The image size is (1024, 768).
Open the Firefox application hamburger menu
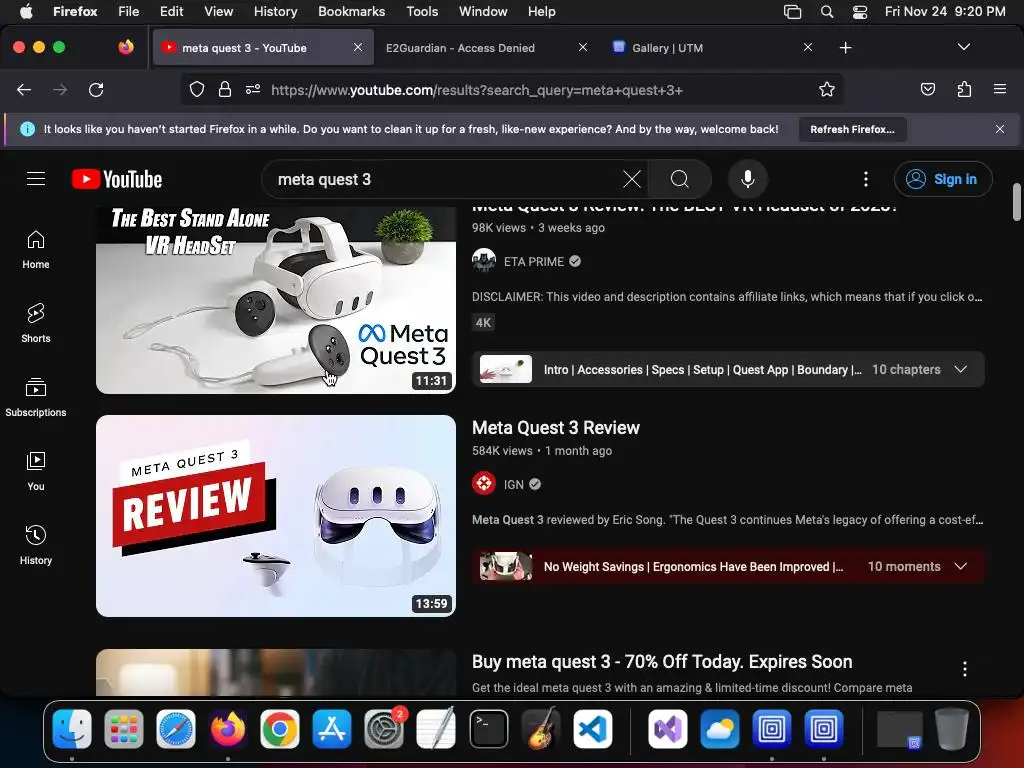tap(1000, 90)
